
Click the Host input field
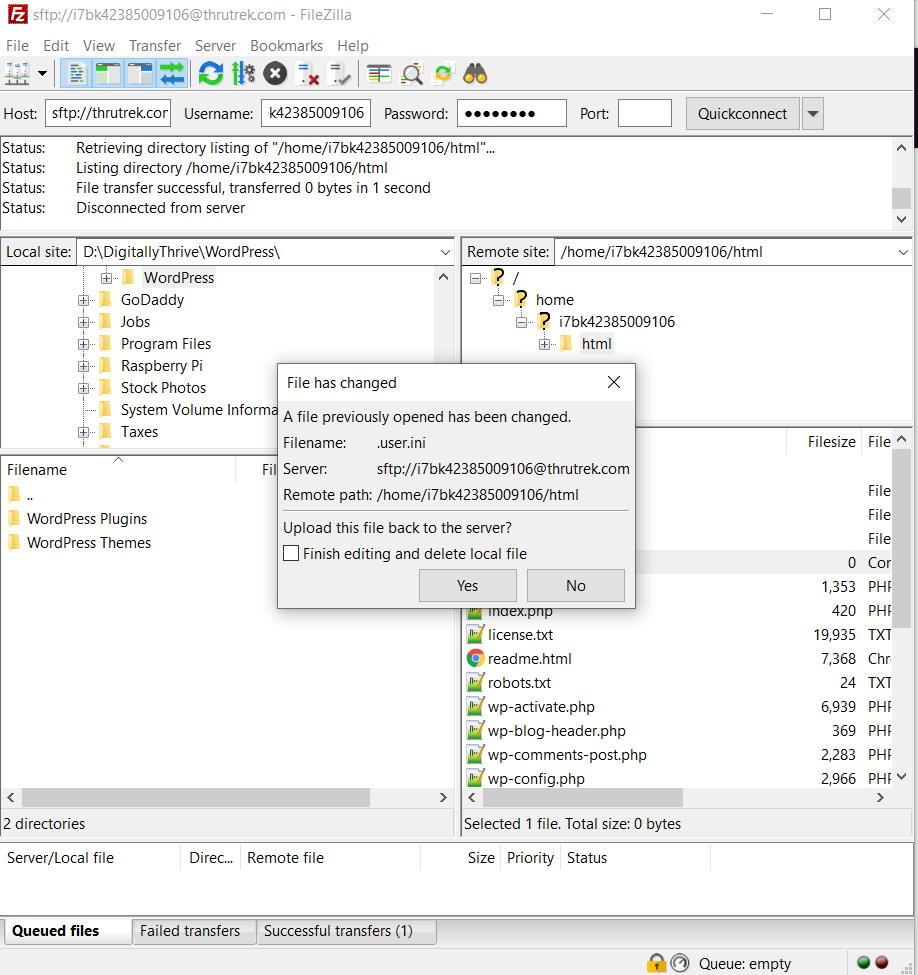[108, 113]
